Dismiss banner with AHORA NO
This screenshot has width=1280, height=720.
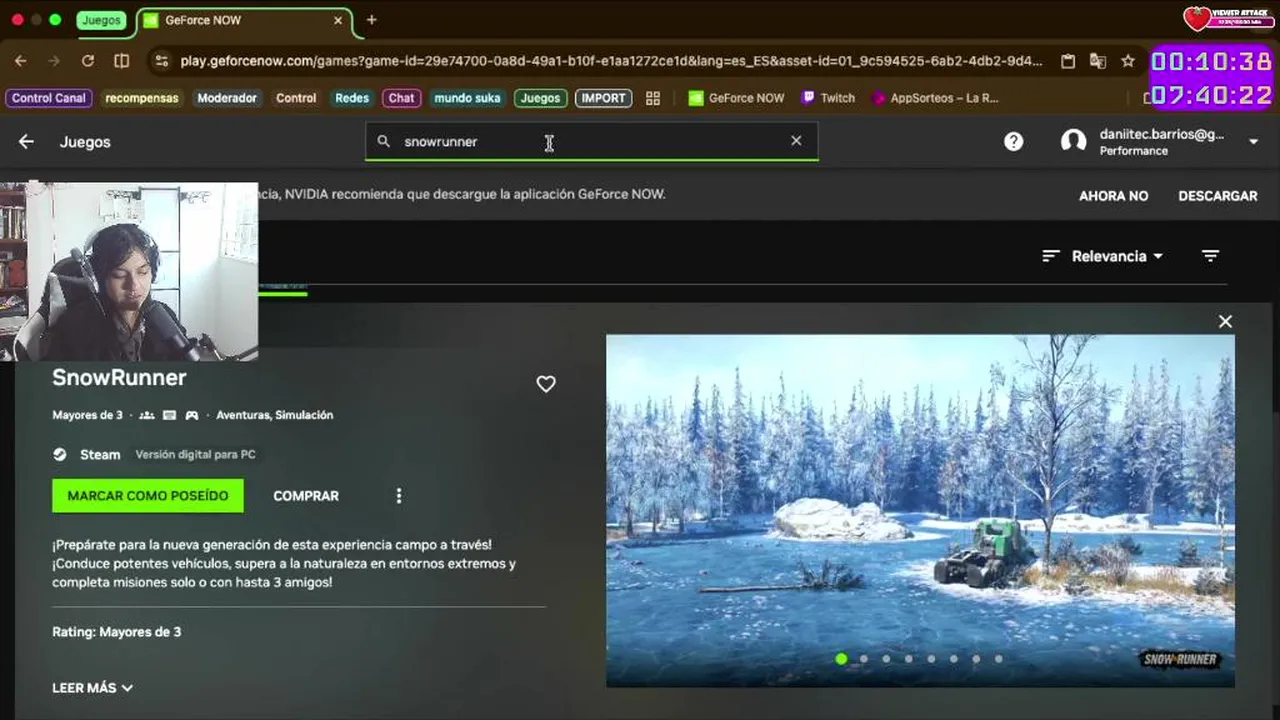[x=1113, y=196]
